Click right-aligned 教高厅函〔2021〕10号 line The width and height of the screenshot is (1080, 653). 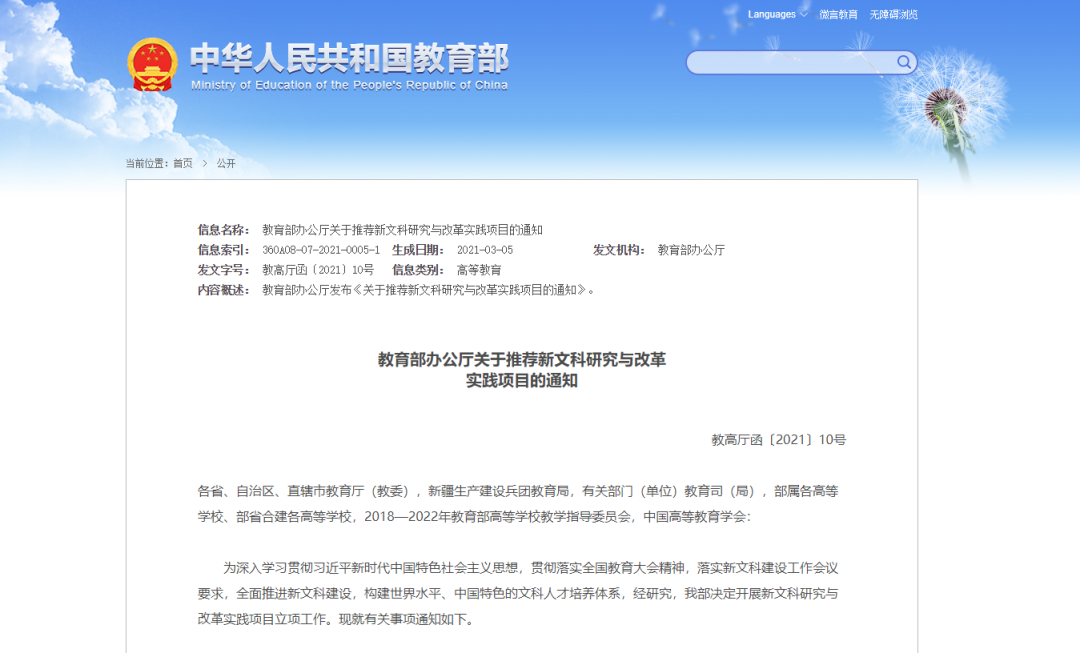click(x=778, y=439)
